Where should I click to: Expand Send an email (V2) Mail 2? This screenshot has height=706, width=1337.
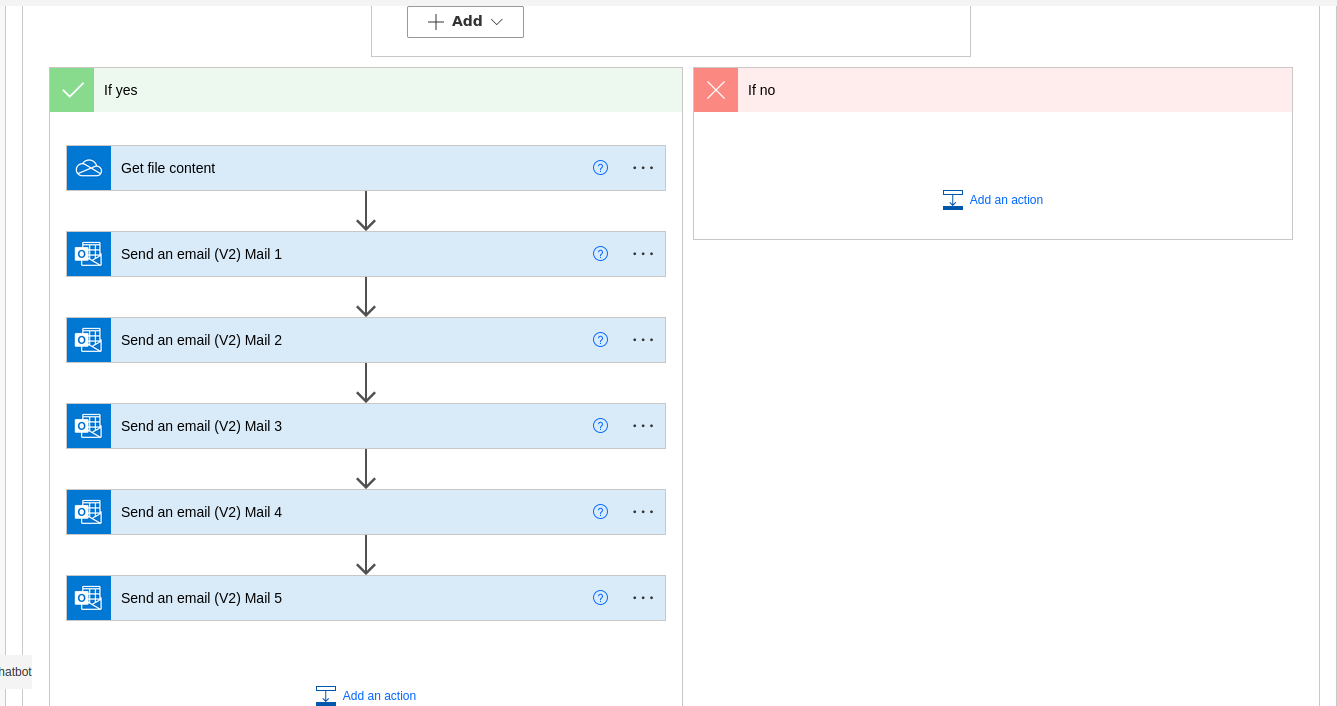click(366, 340)
